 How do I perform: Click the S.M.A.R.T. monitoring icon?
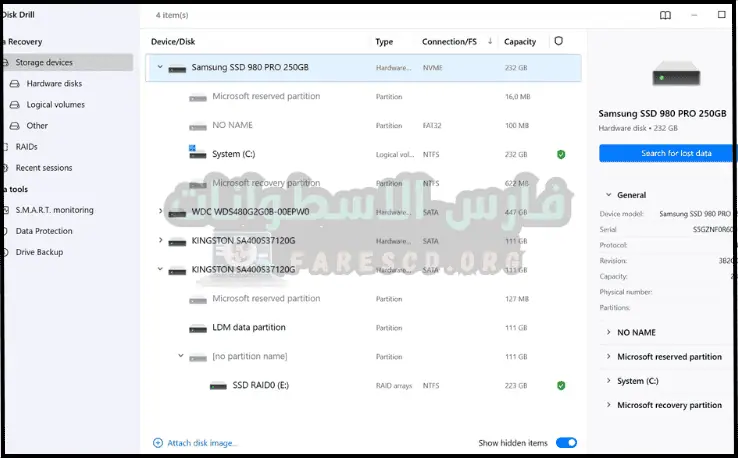[x=6, y=210]
